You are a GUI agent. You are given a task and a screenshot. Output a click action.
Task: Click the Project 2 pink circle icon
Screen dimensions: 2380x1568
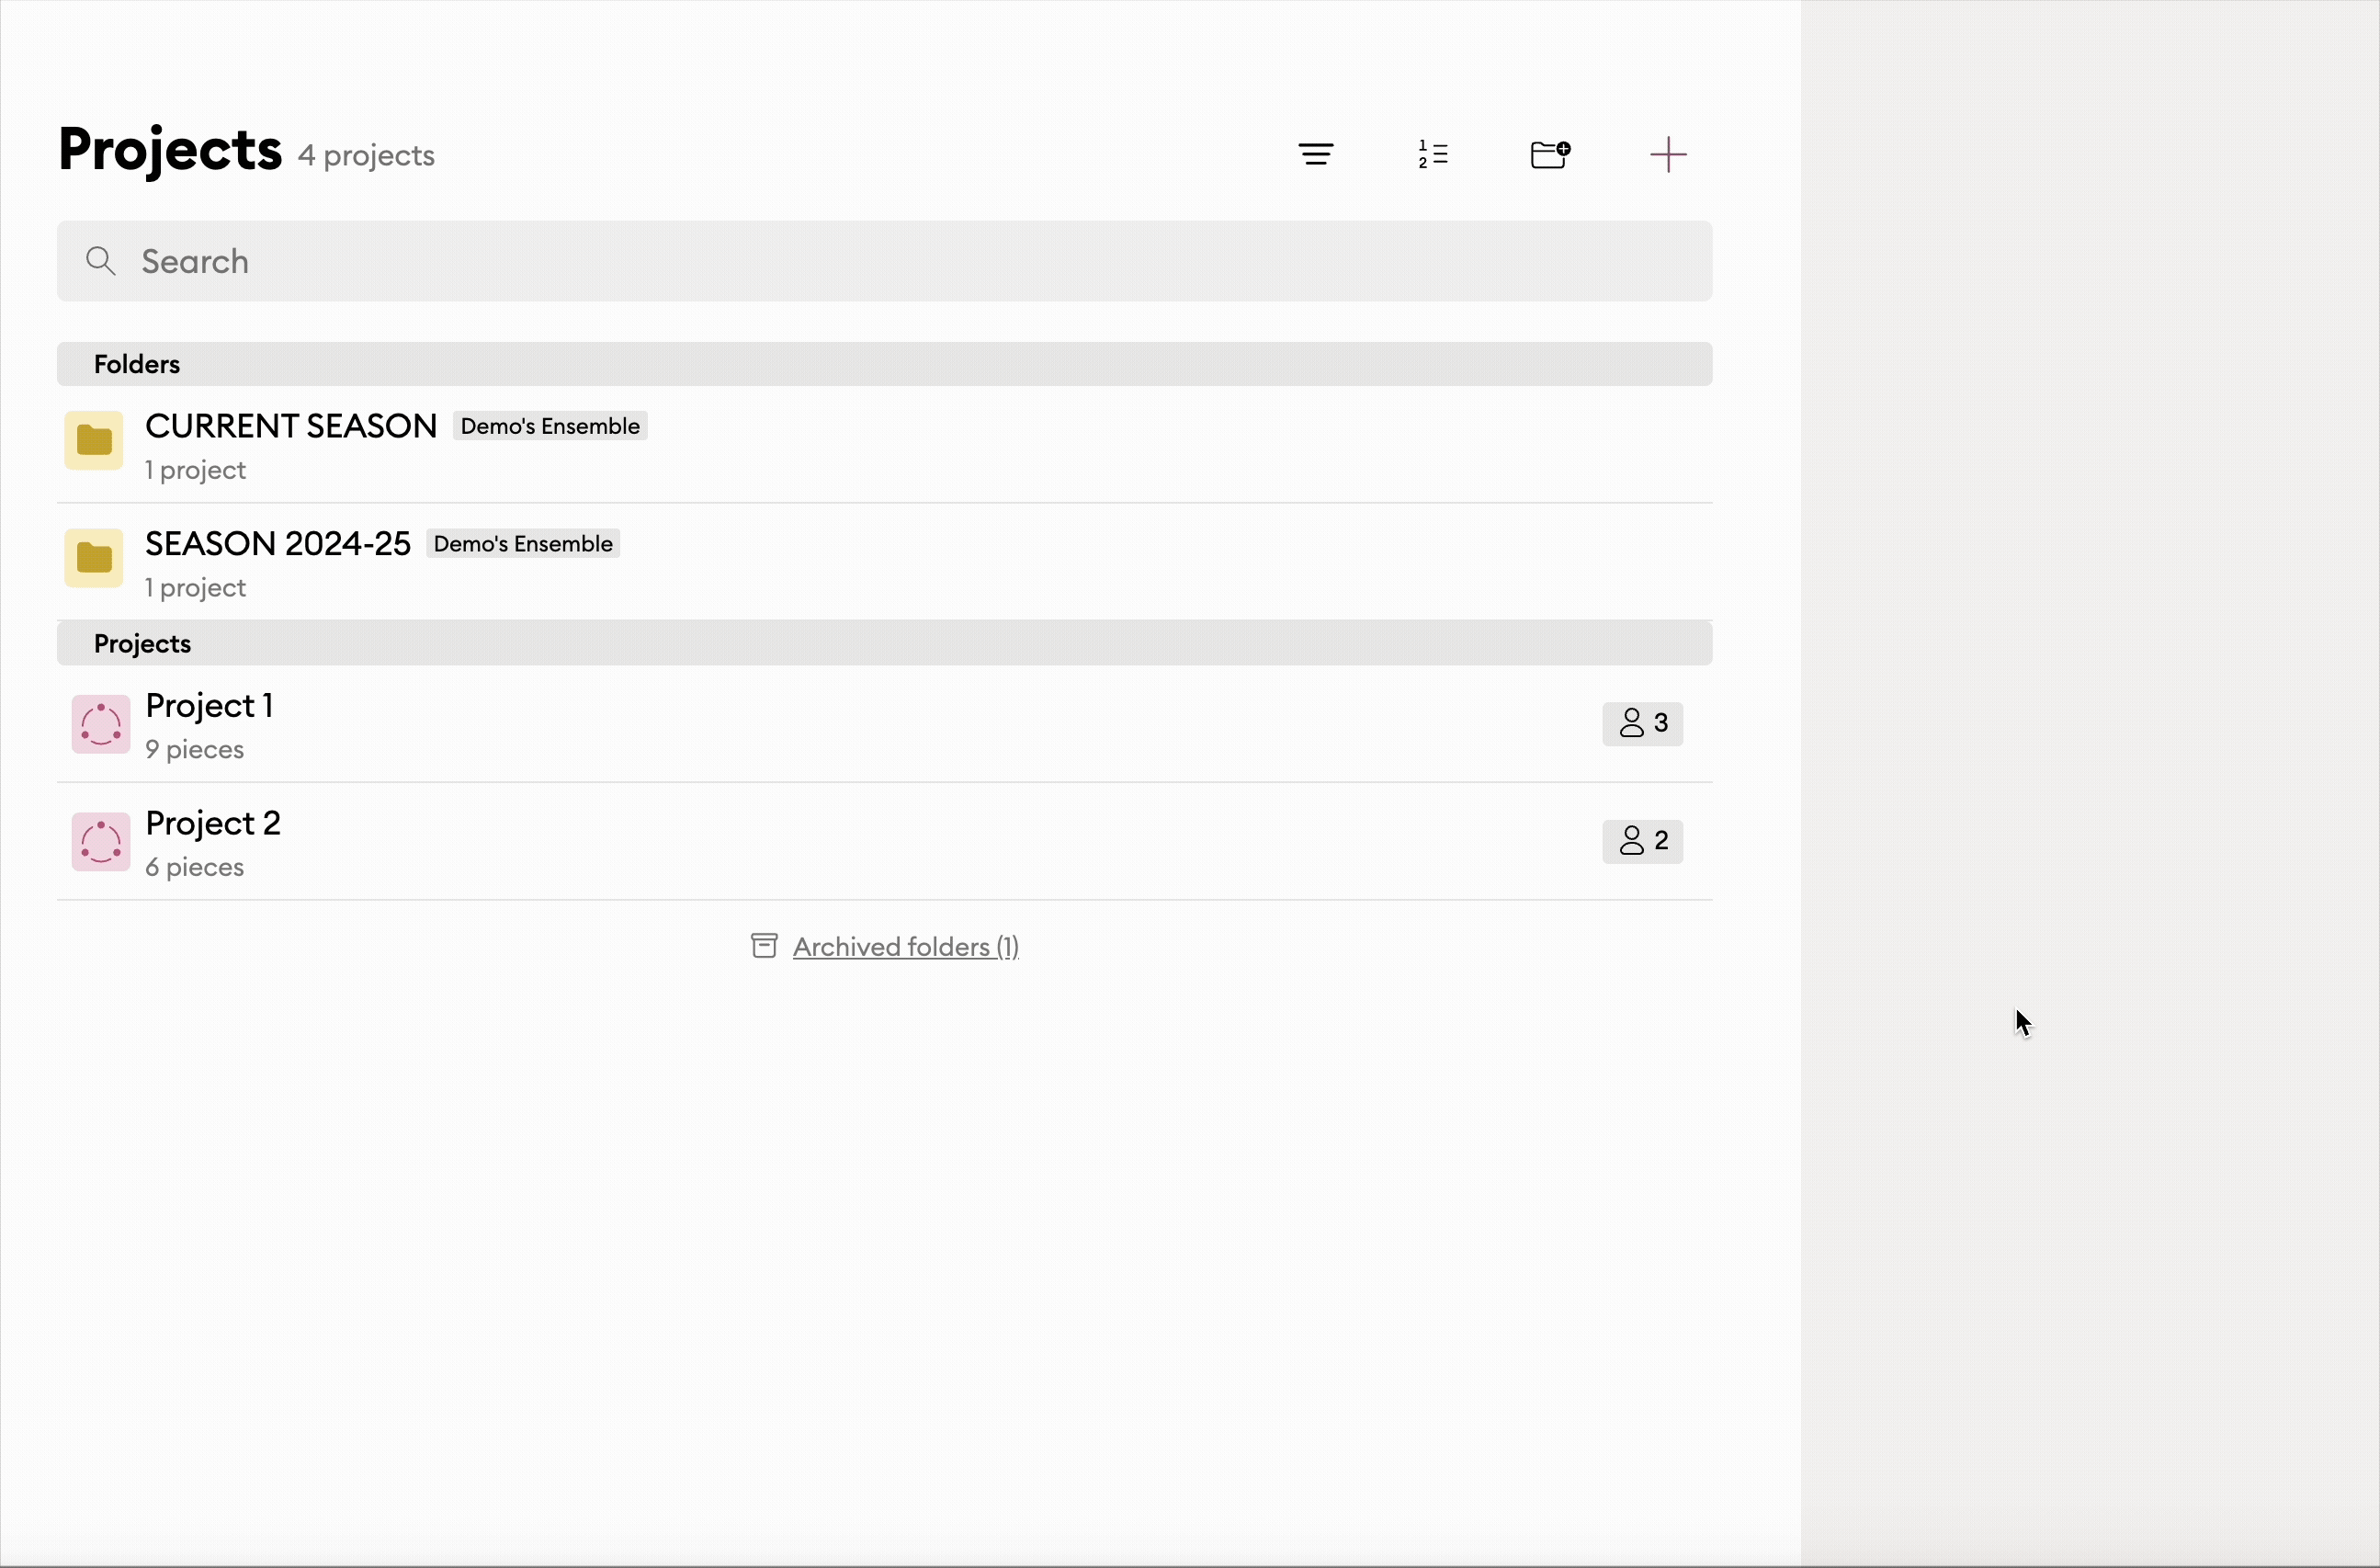coord(101,842)
